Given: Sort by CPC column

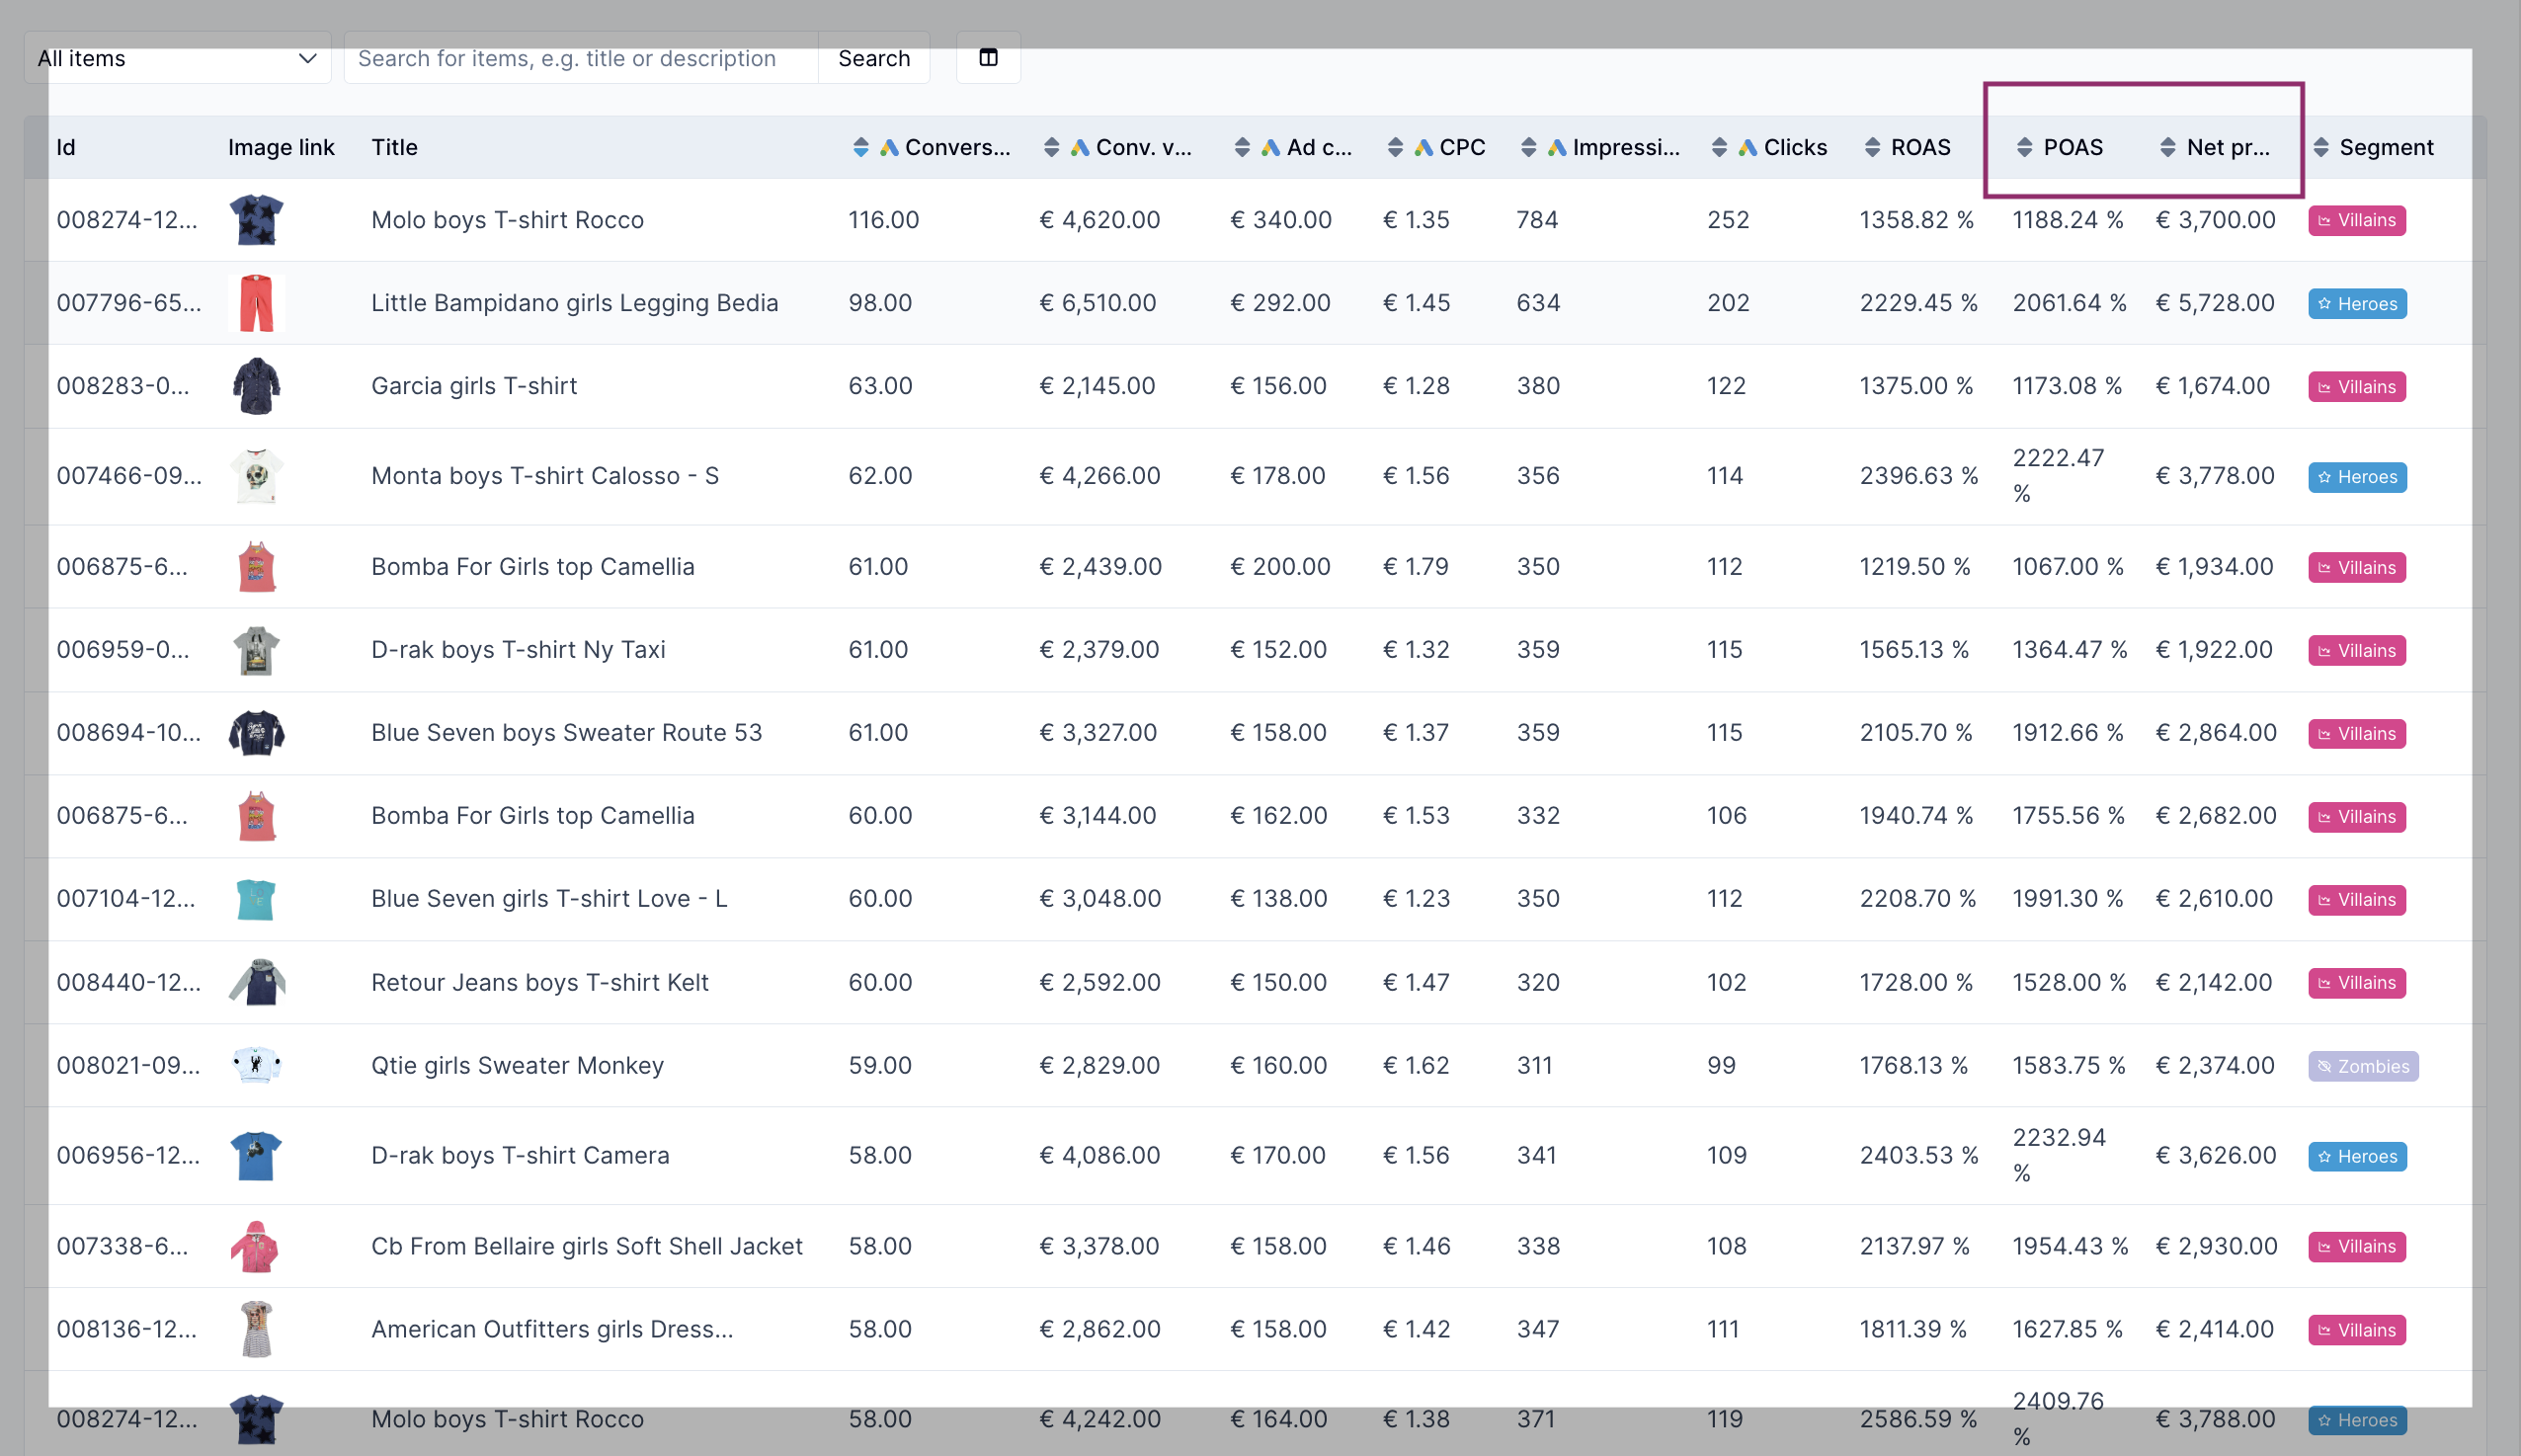Looking at the screenshot, I should (x=1395, y=148).
